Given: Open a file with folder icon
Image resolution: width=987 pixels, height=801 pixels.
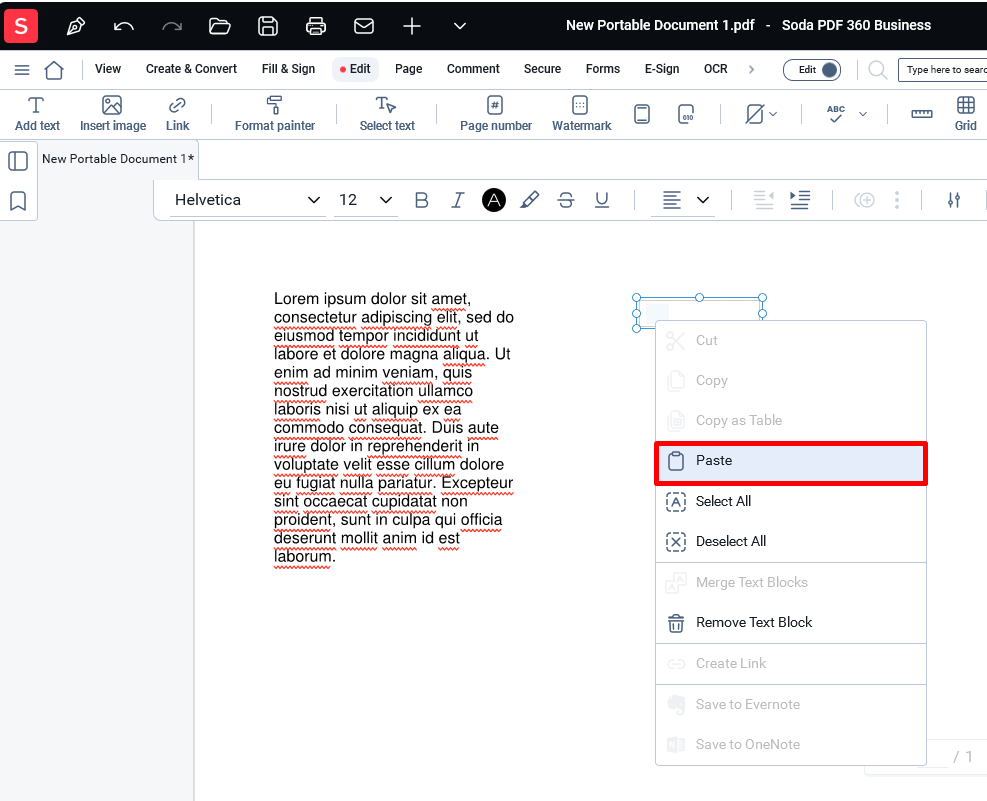Looking at the screenshot, I should point(220,26).
